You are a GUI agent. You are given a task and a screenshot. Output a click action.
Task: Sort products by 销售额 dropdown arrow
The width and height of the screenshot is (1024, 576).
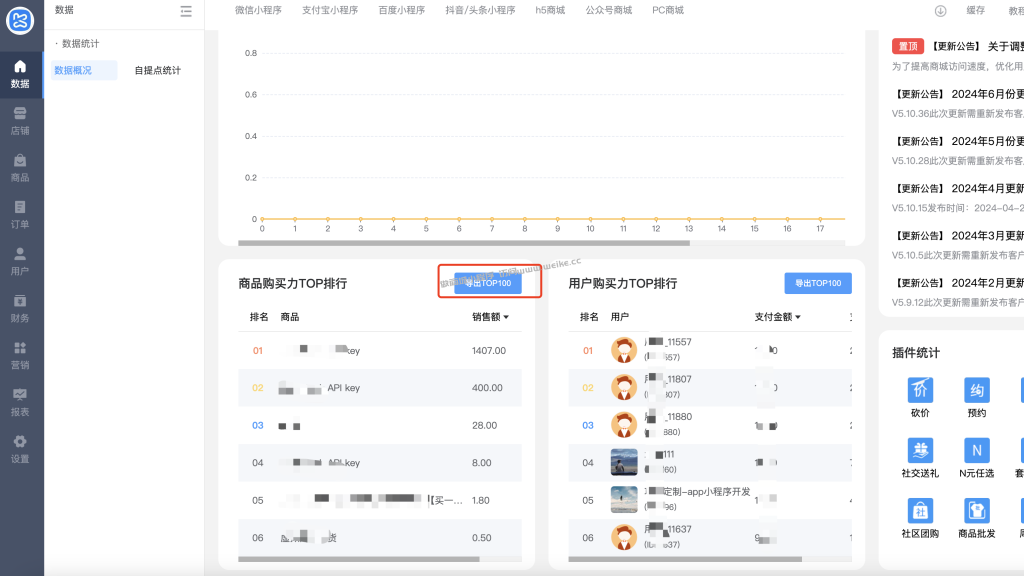coord(506,317)
